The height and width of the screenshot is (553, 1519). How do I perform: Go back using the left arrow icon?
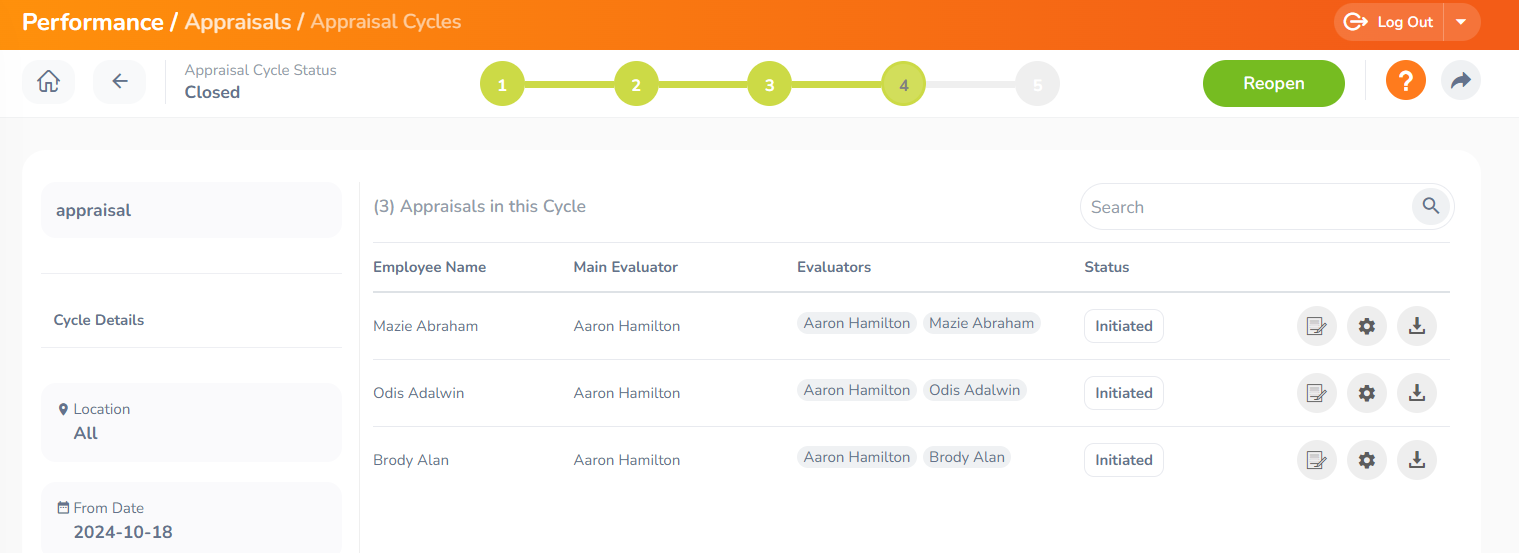pyautogui.click(x=120, y=82)
